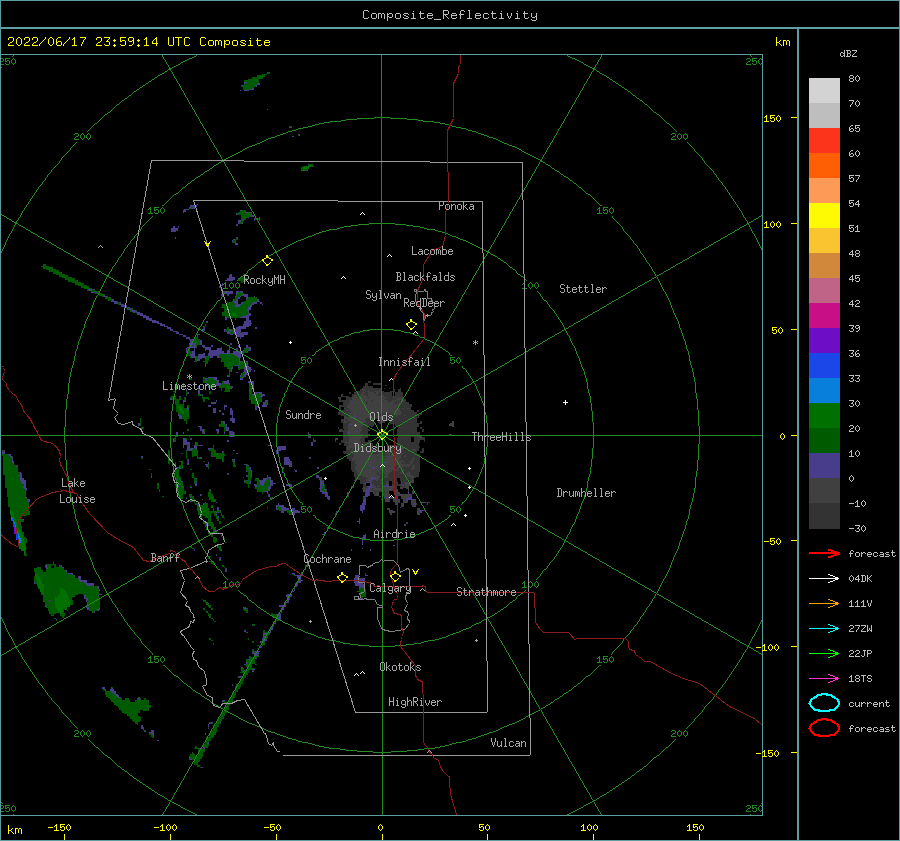
Task: Click the 2022/06/17 23:59:14 UTC timestamp
Action: click(x=87, y=42)
